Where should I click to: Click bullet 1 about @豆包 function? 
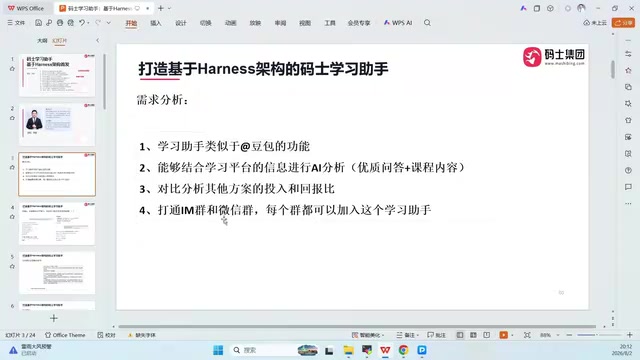[224, 146]
